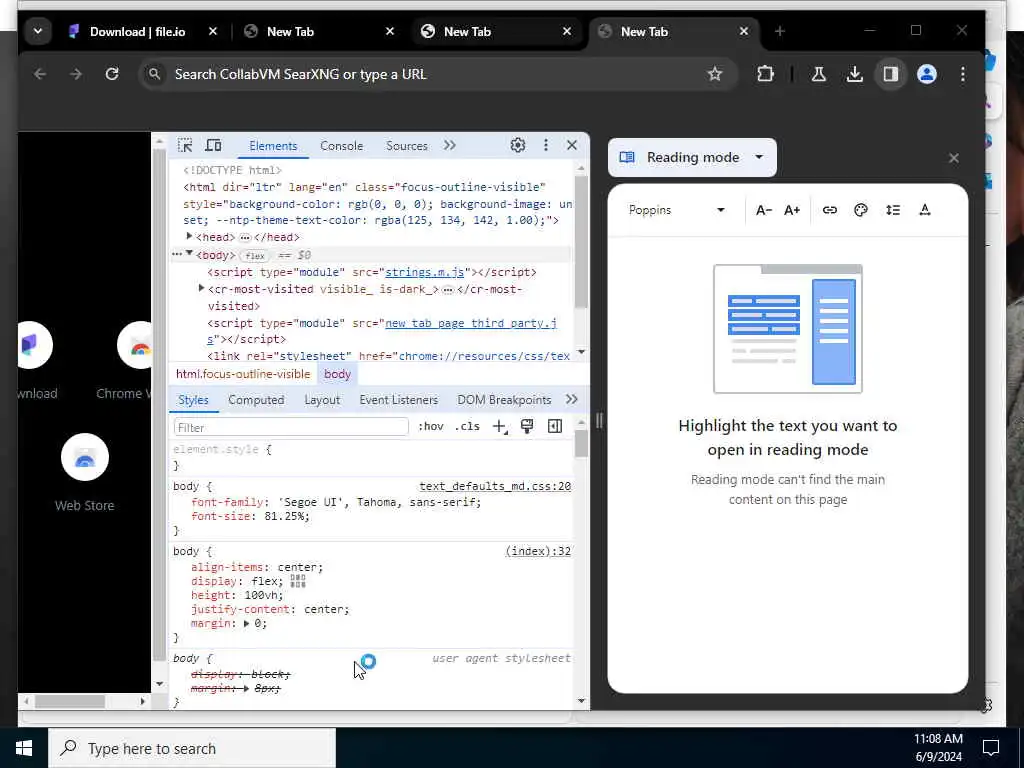Open the Extensions puzzle icon
This screenshot has width=1024, height=768.
point(765,74)
